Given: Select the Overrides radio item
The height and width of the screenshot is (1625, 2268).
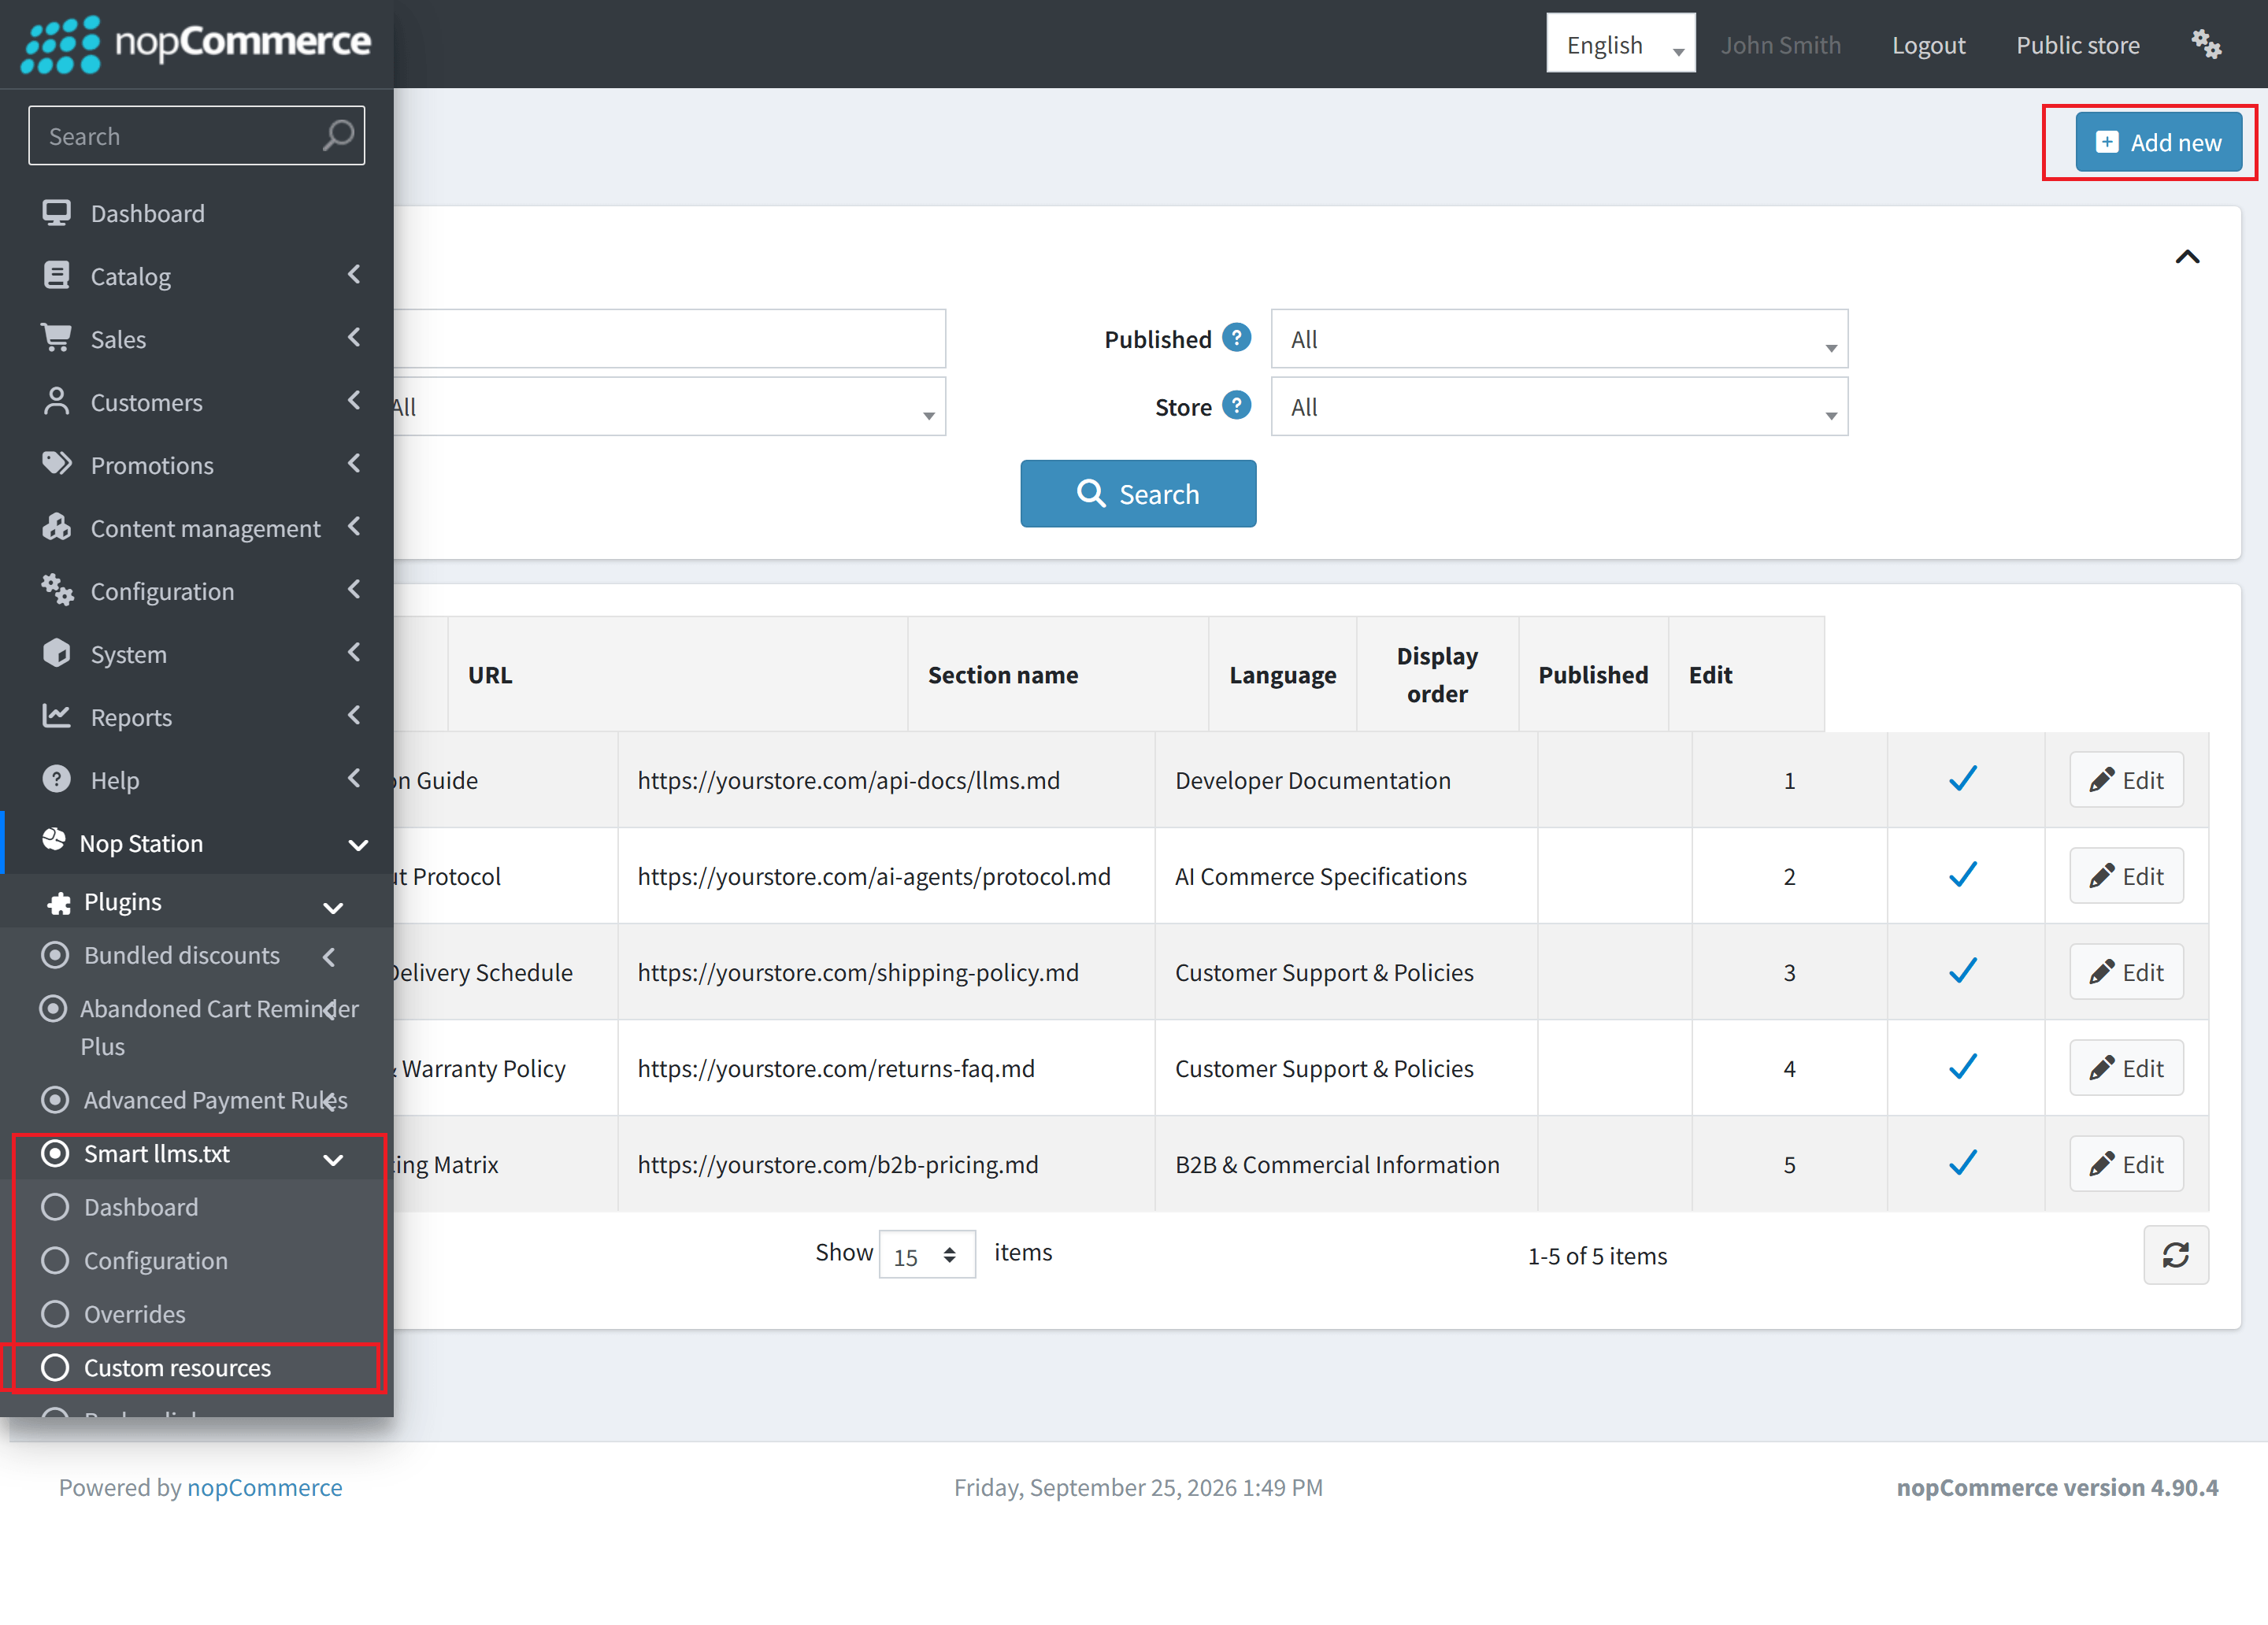Looking at the screenshot, I should pos(55,1314).
